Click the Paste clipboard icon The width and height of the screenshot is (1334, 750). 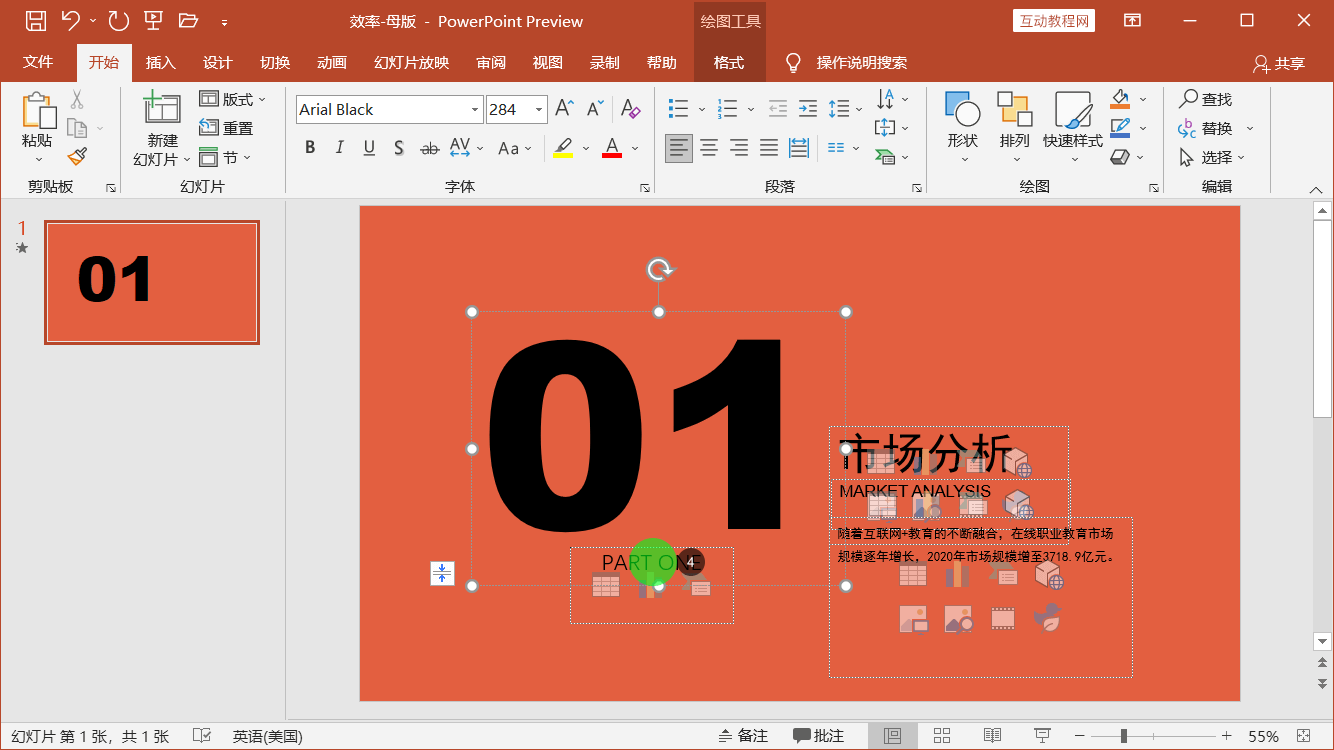38,111
